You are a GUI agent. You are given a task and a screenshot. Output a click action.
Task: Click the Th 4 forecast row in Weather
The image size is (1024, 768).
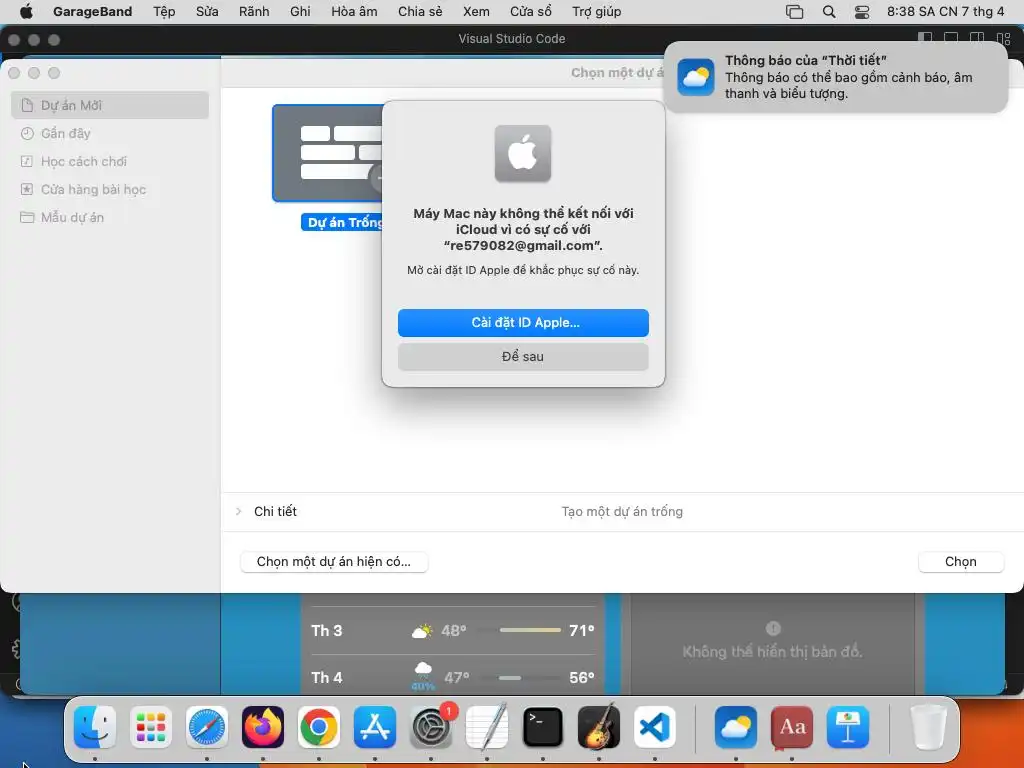coord(453,677)
